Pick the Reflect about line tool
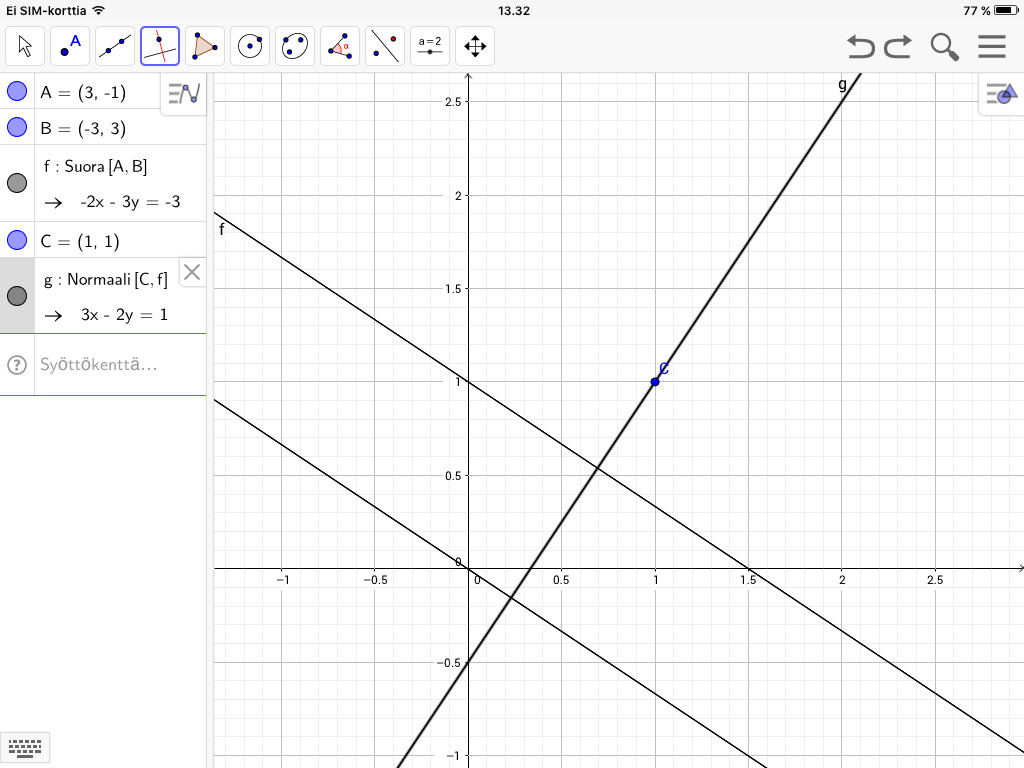This screenshot has height=768, width=1024. 385,45
